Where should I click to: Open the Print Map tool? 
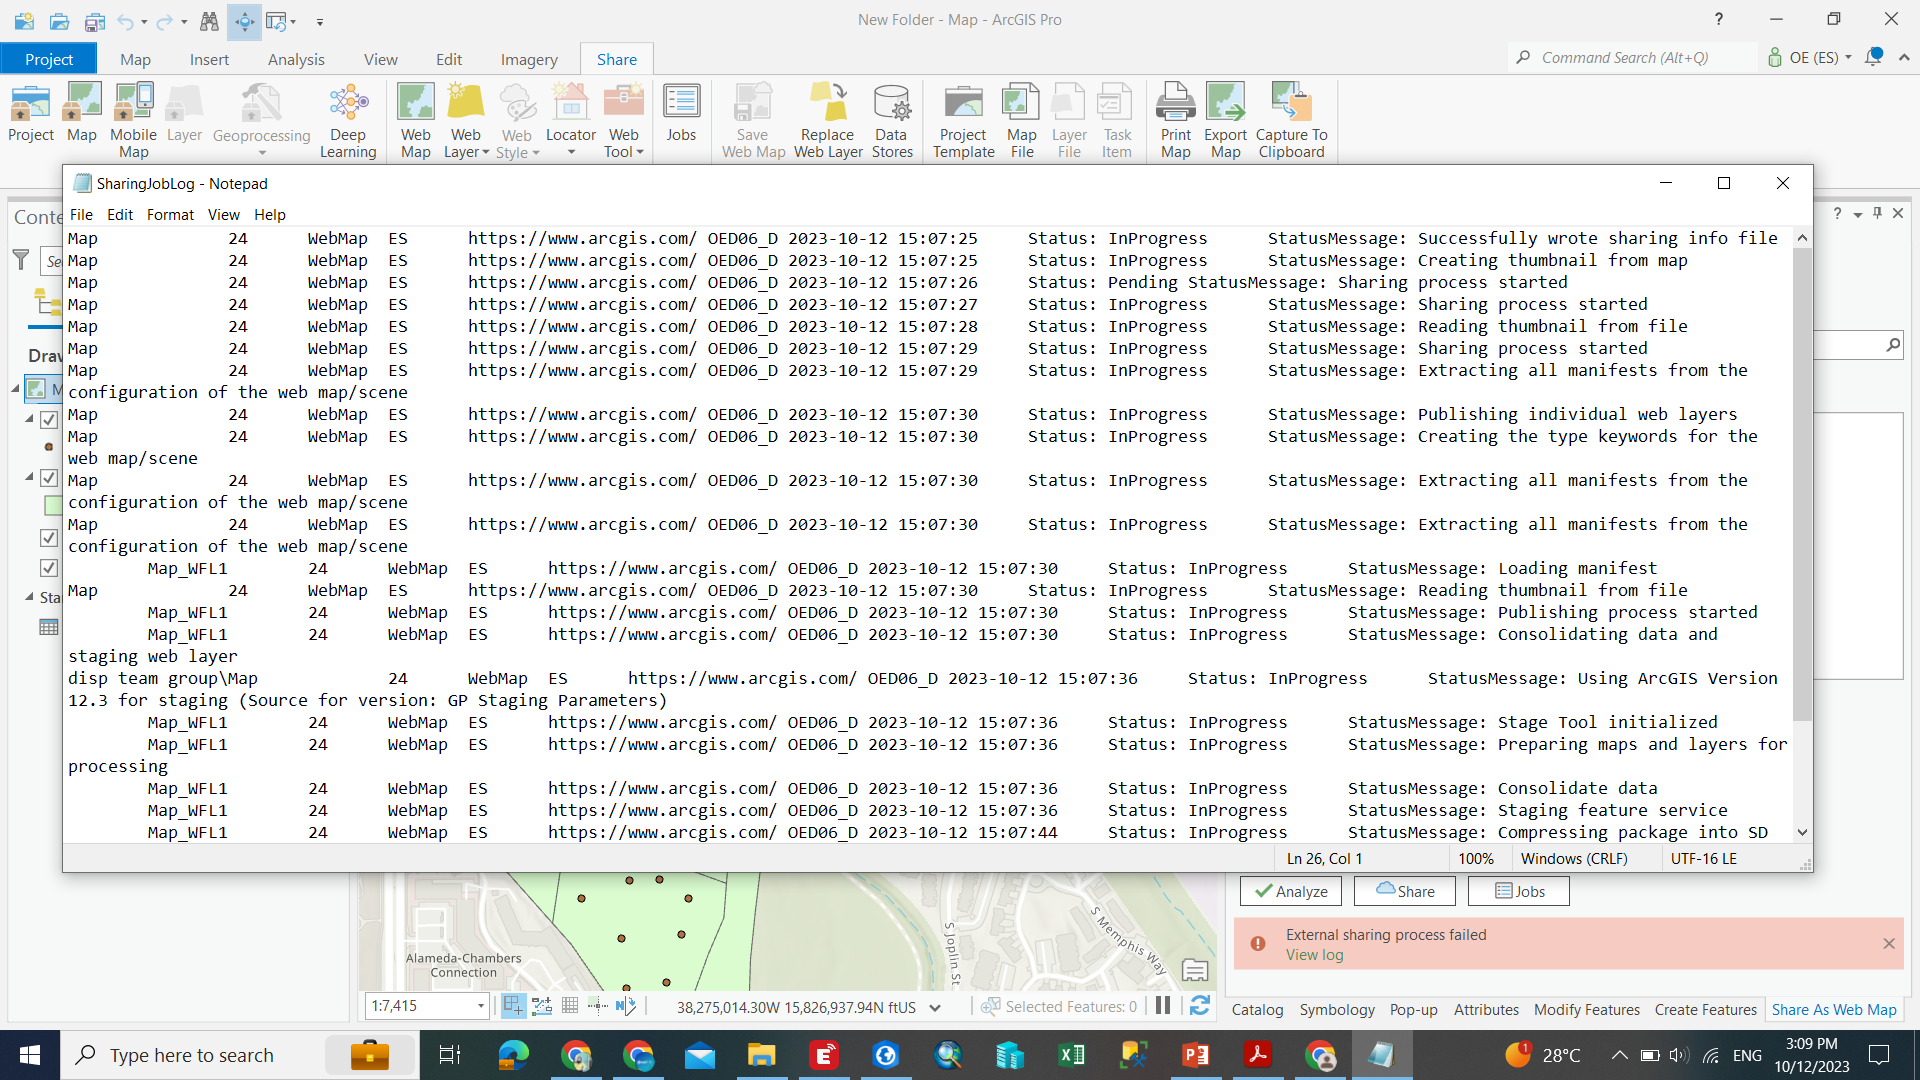pos(1175,119)
